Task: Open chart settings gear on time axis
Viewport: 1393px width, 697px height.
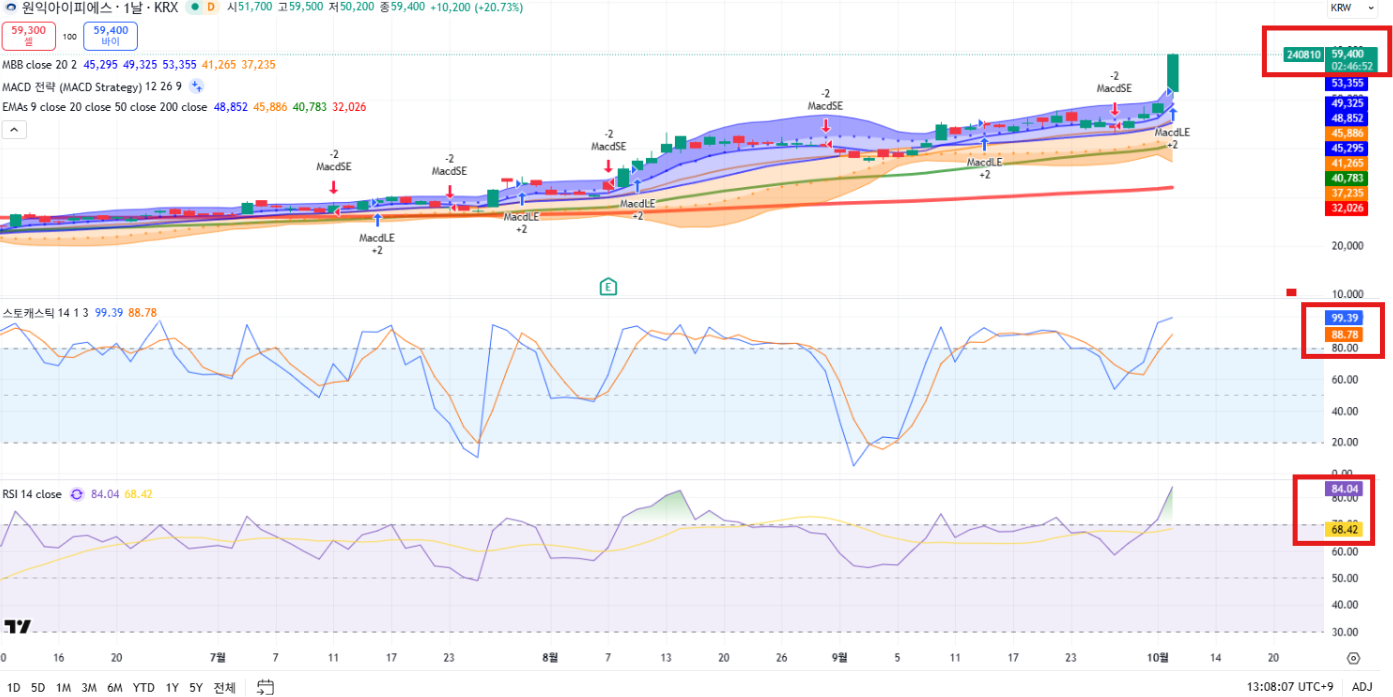Action: click(1353, 658)
